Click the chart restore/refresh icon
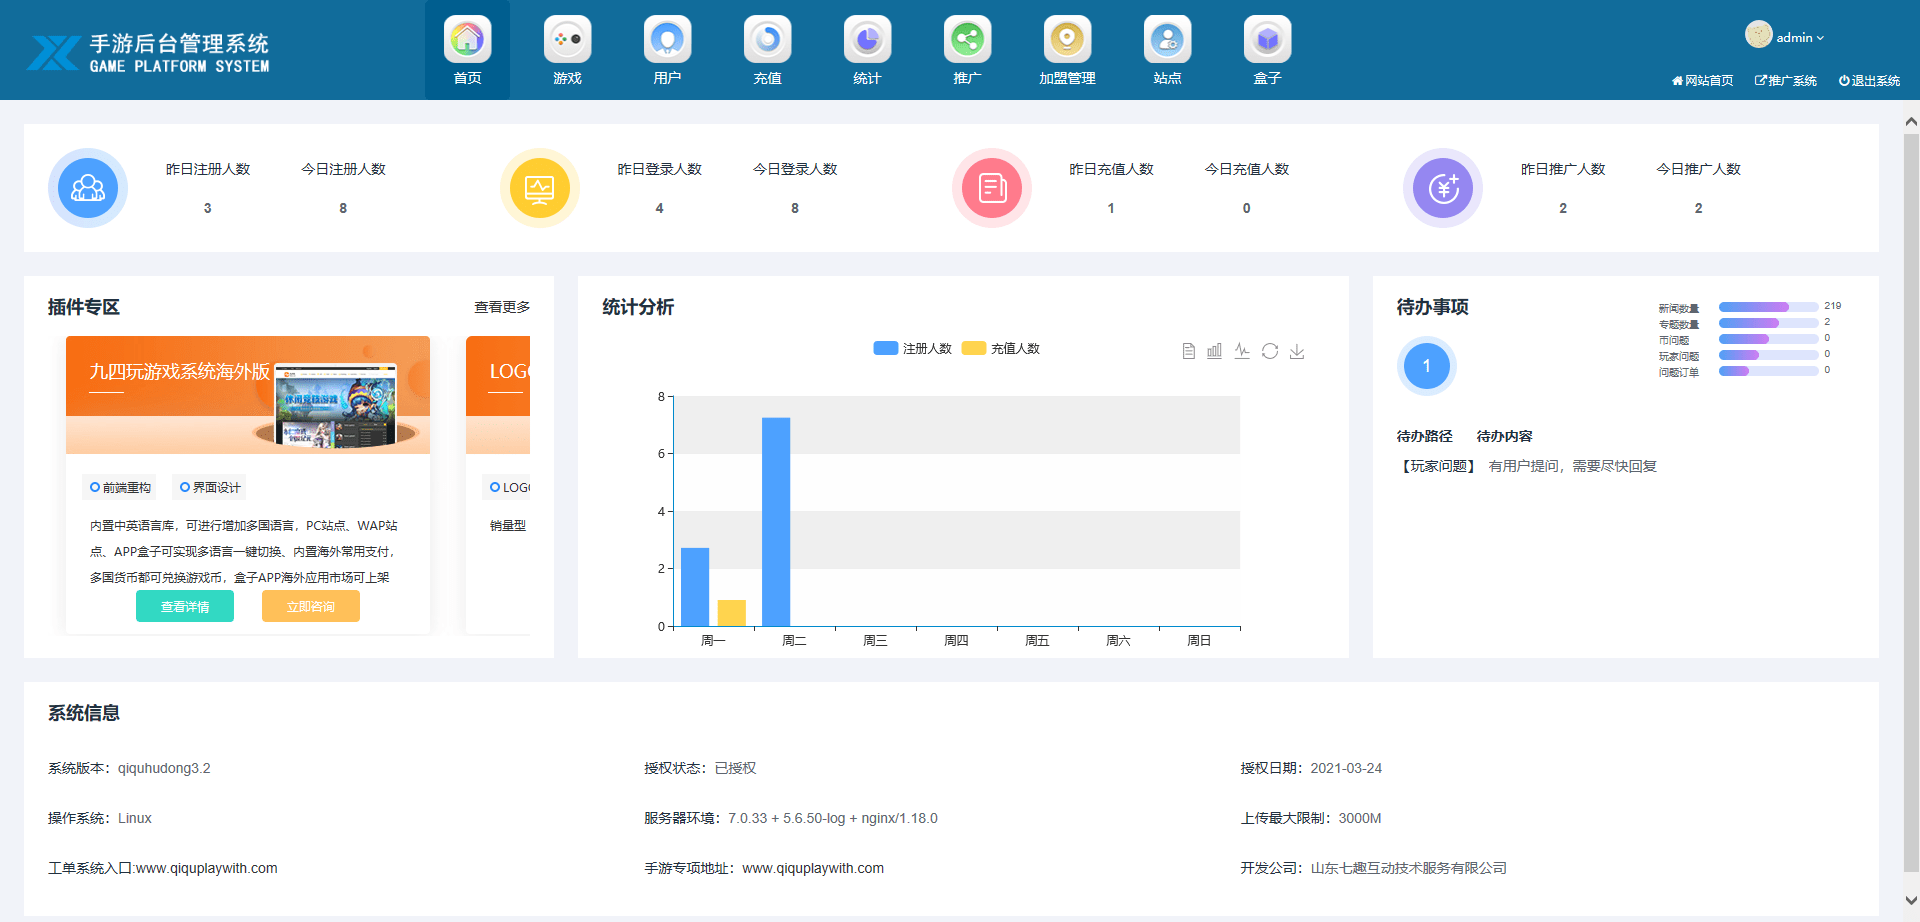 (1270, 351)
